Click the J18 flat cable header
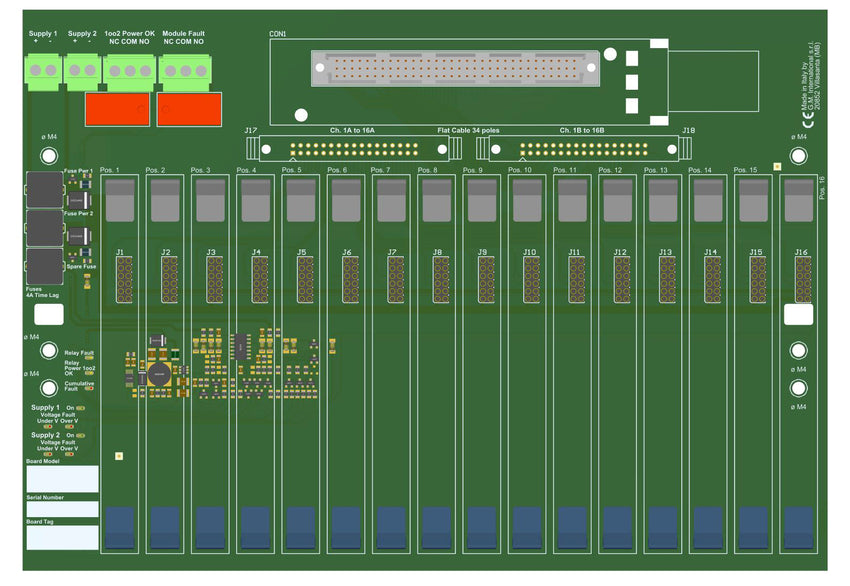This screenshot has width=850, height=586. (582, 149)
